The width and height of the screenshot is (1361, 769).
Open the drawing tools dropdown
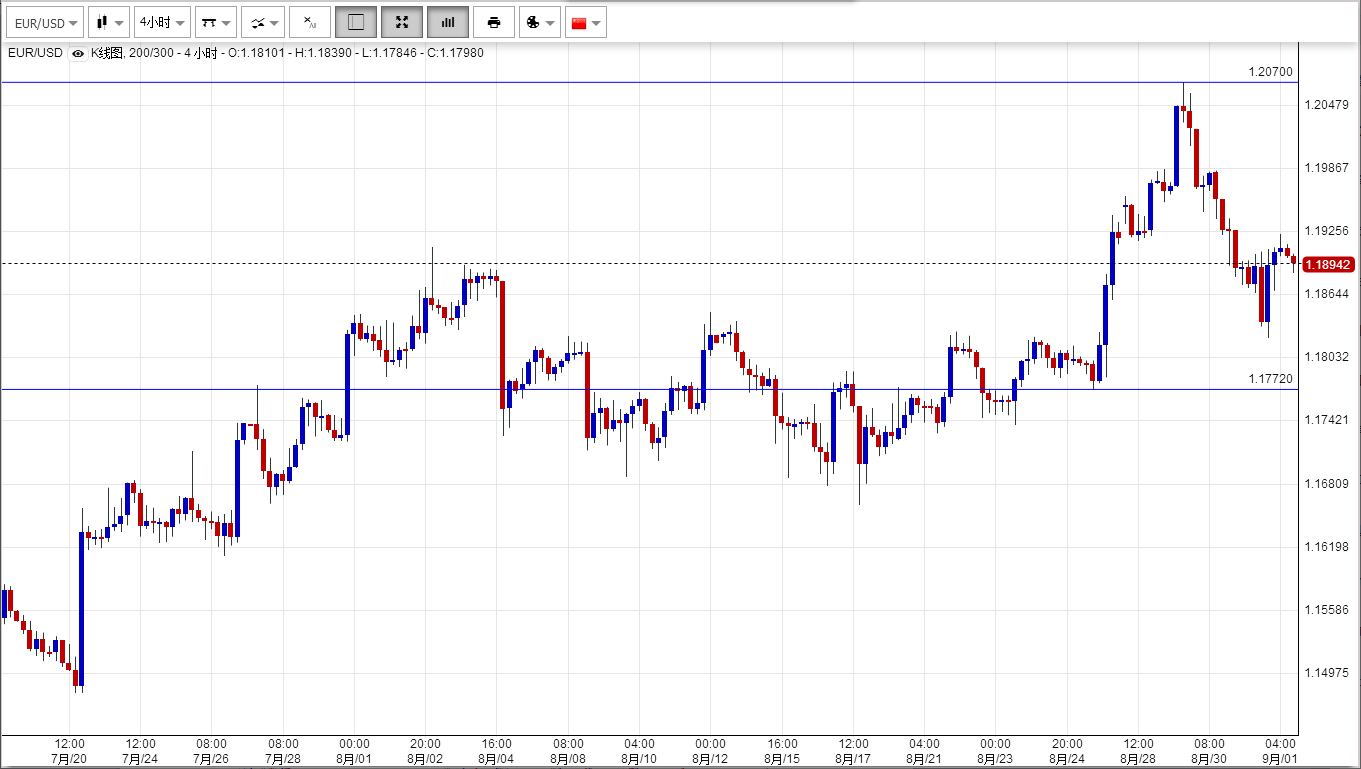[215, 22]
